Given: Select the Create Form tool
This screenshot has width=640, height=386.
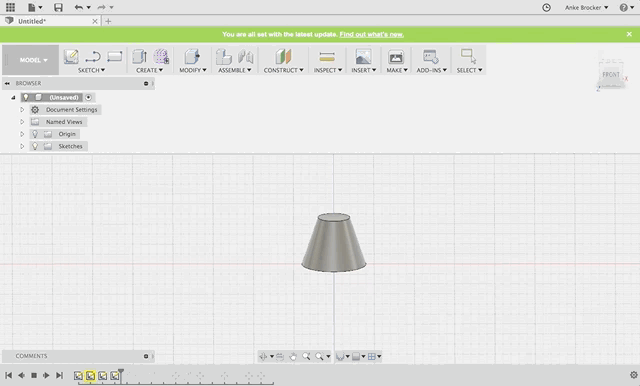Looking at the screenshot, I should point(161,56).
